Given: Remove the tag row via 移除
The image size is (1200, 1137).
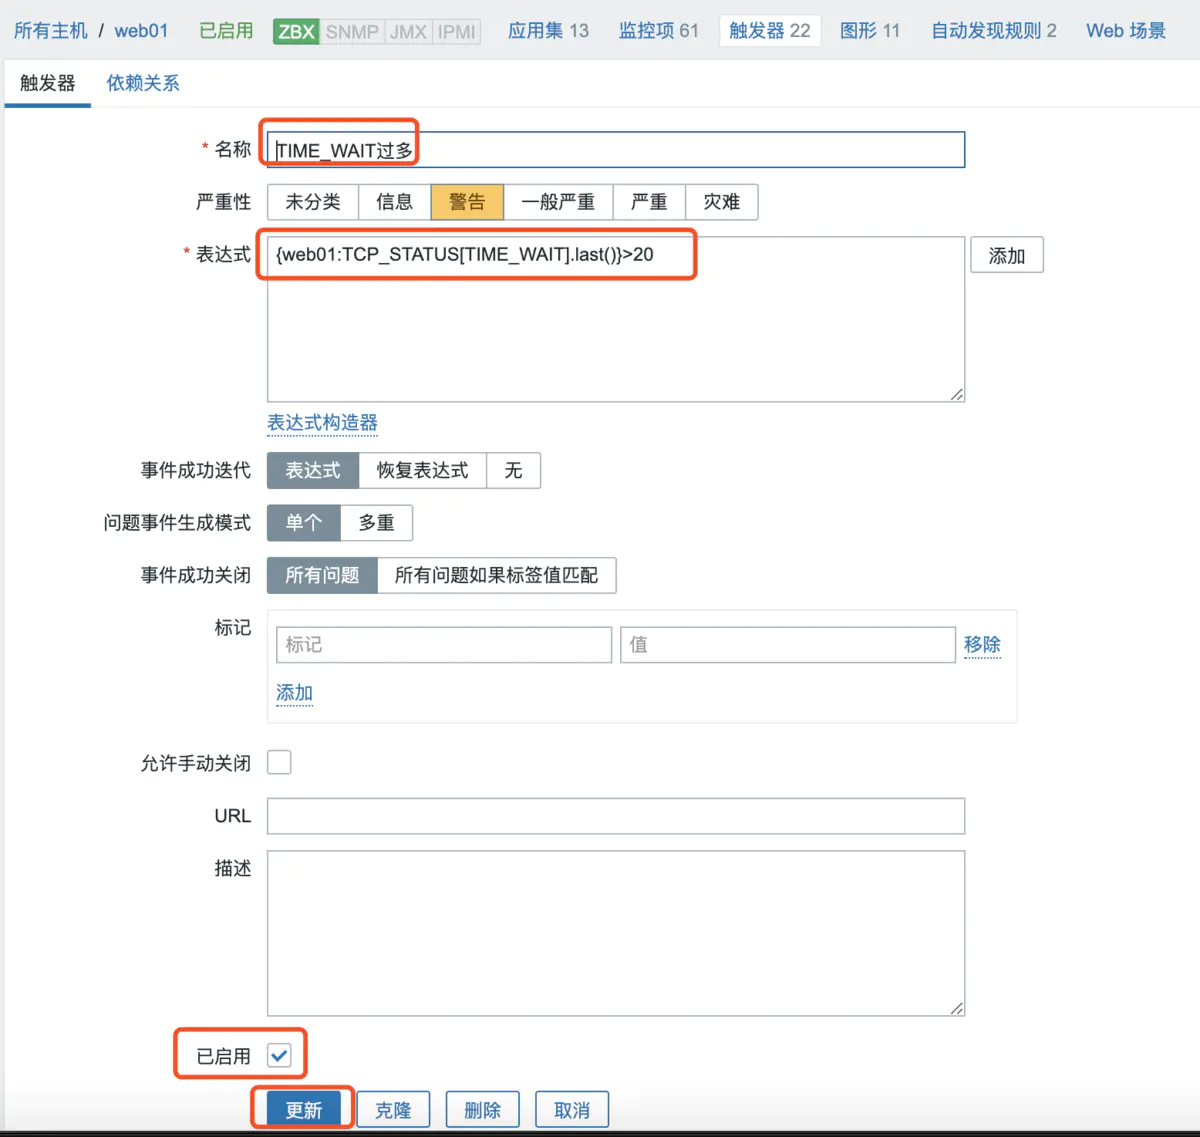Looking at the screenshot, I should coord(983,644).
